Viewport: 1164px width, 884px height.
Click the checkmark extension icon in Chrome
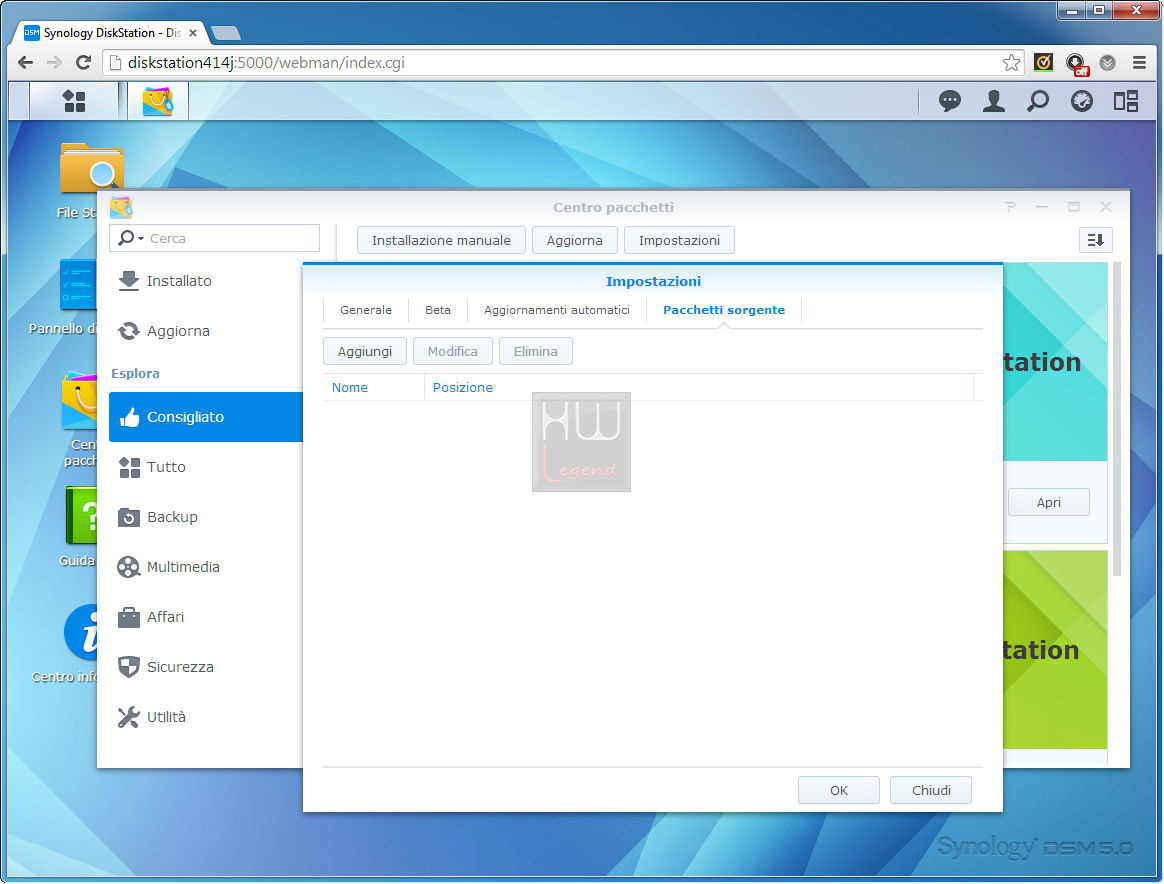click(x=1043, y=63)
